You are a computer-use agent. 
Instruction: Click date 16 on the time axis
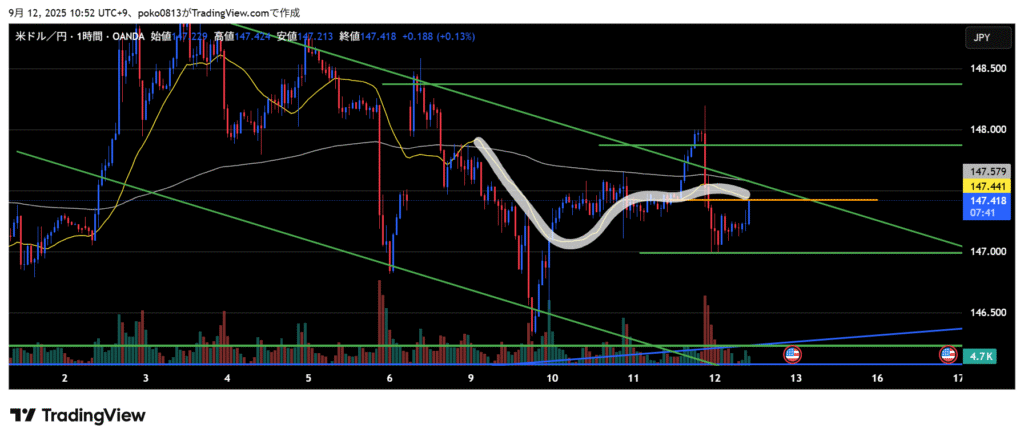coord(877,378)
